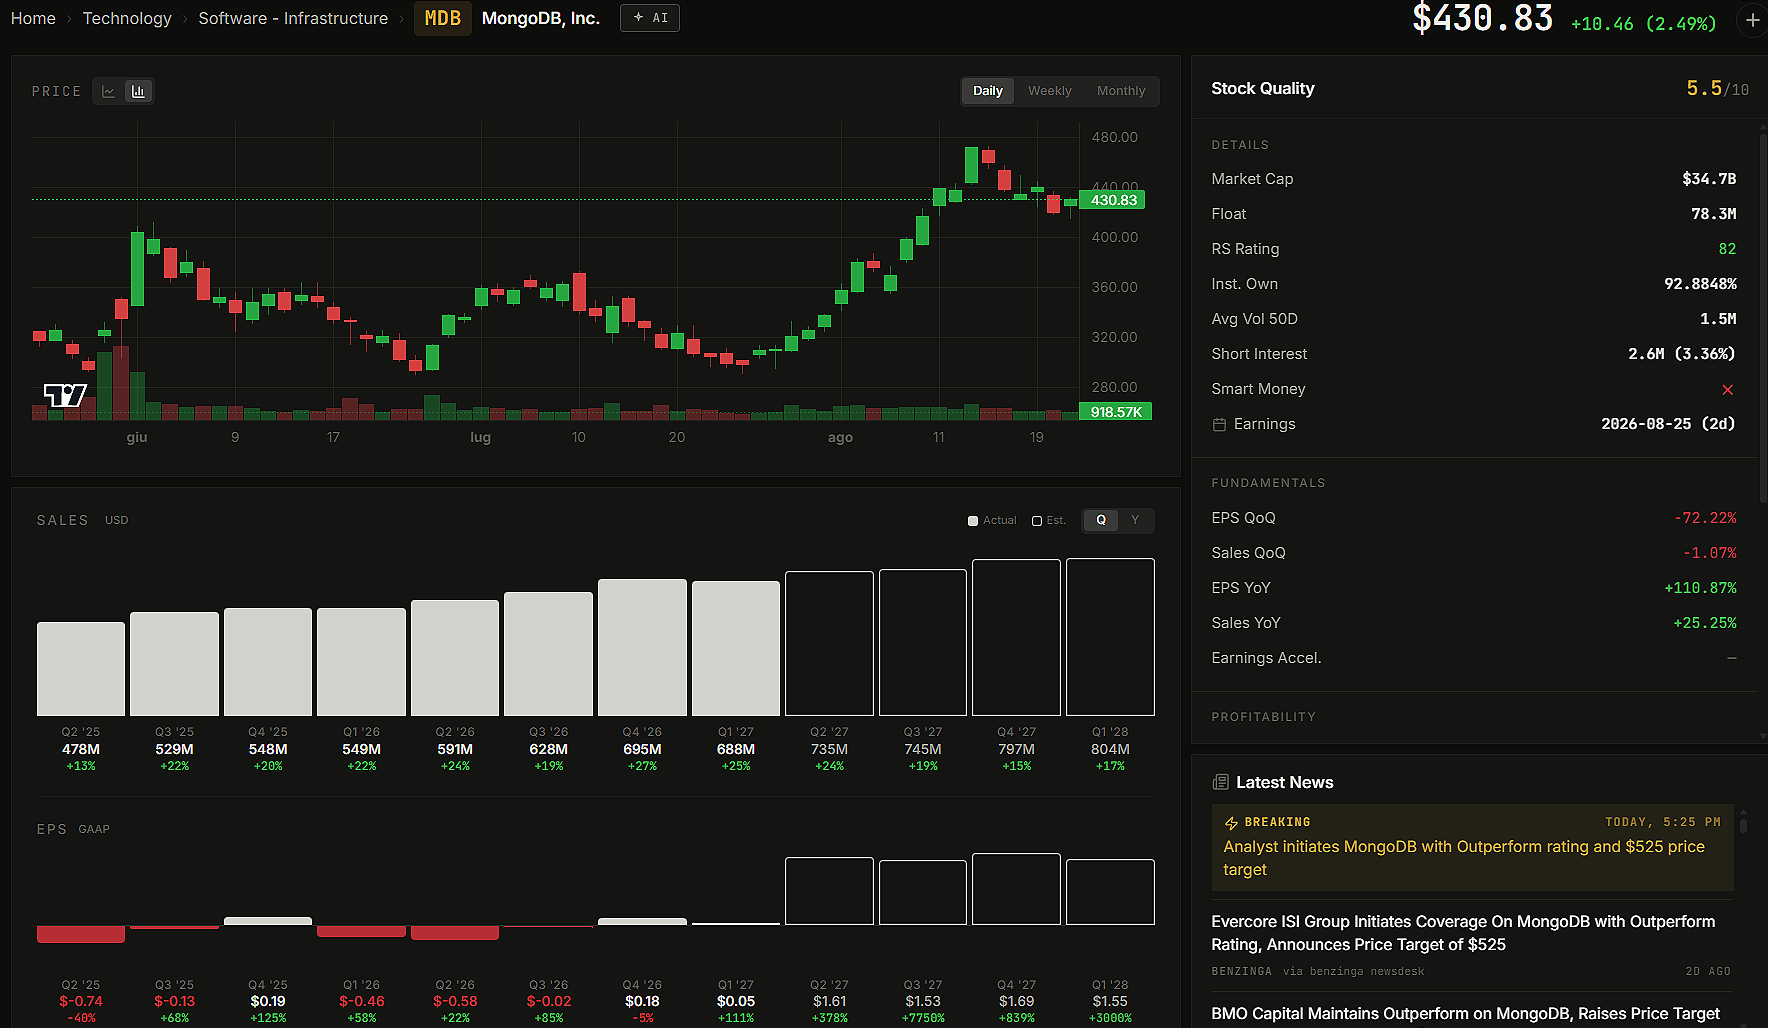The width and height of the screenshot is (1768, 1028).
Task: Toggle the Actual legend marker
Action: (x=973, y=521)
